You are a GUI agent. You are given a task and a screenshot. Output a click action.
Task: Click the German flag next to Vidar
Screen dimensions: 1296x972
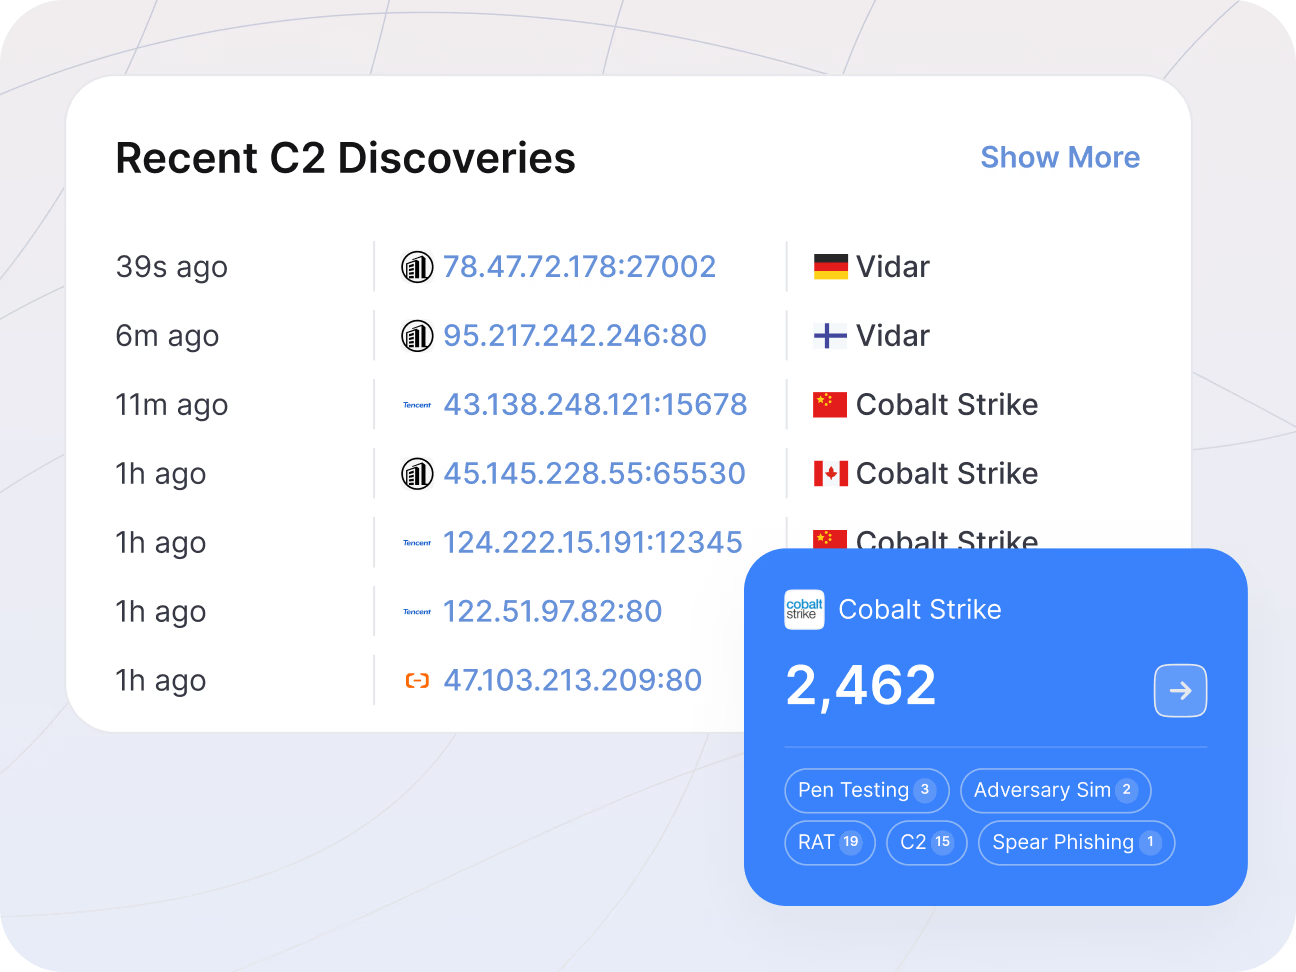click(x=830, y=267)
